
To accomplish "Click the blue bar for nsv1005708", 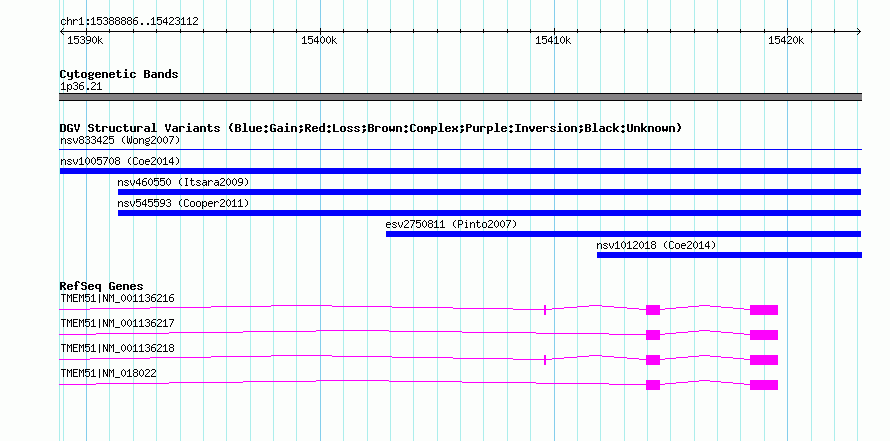I will point(460,171).
